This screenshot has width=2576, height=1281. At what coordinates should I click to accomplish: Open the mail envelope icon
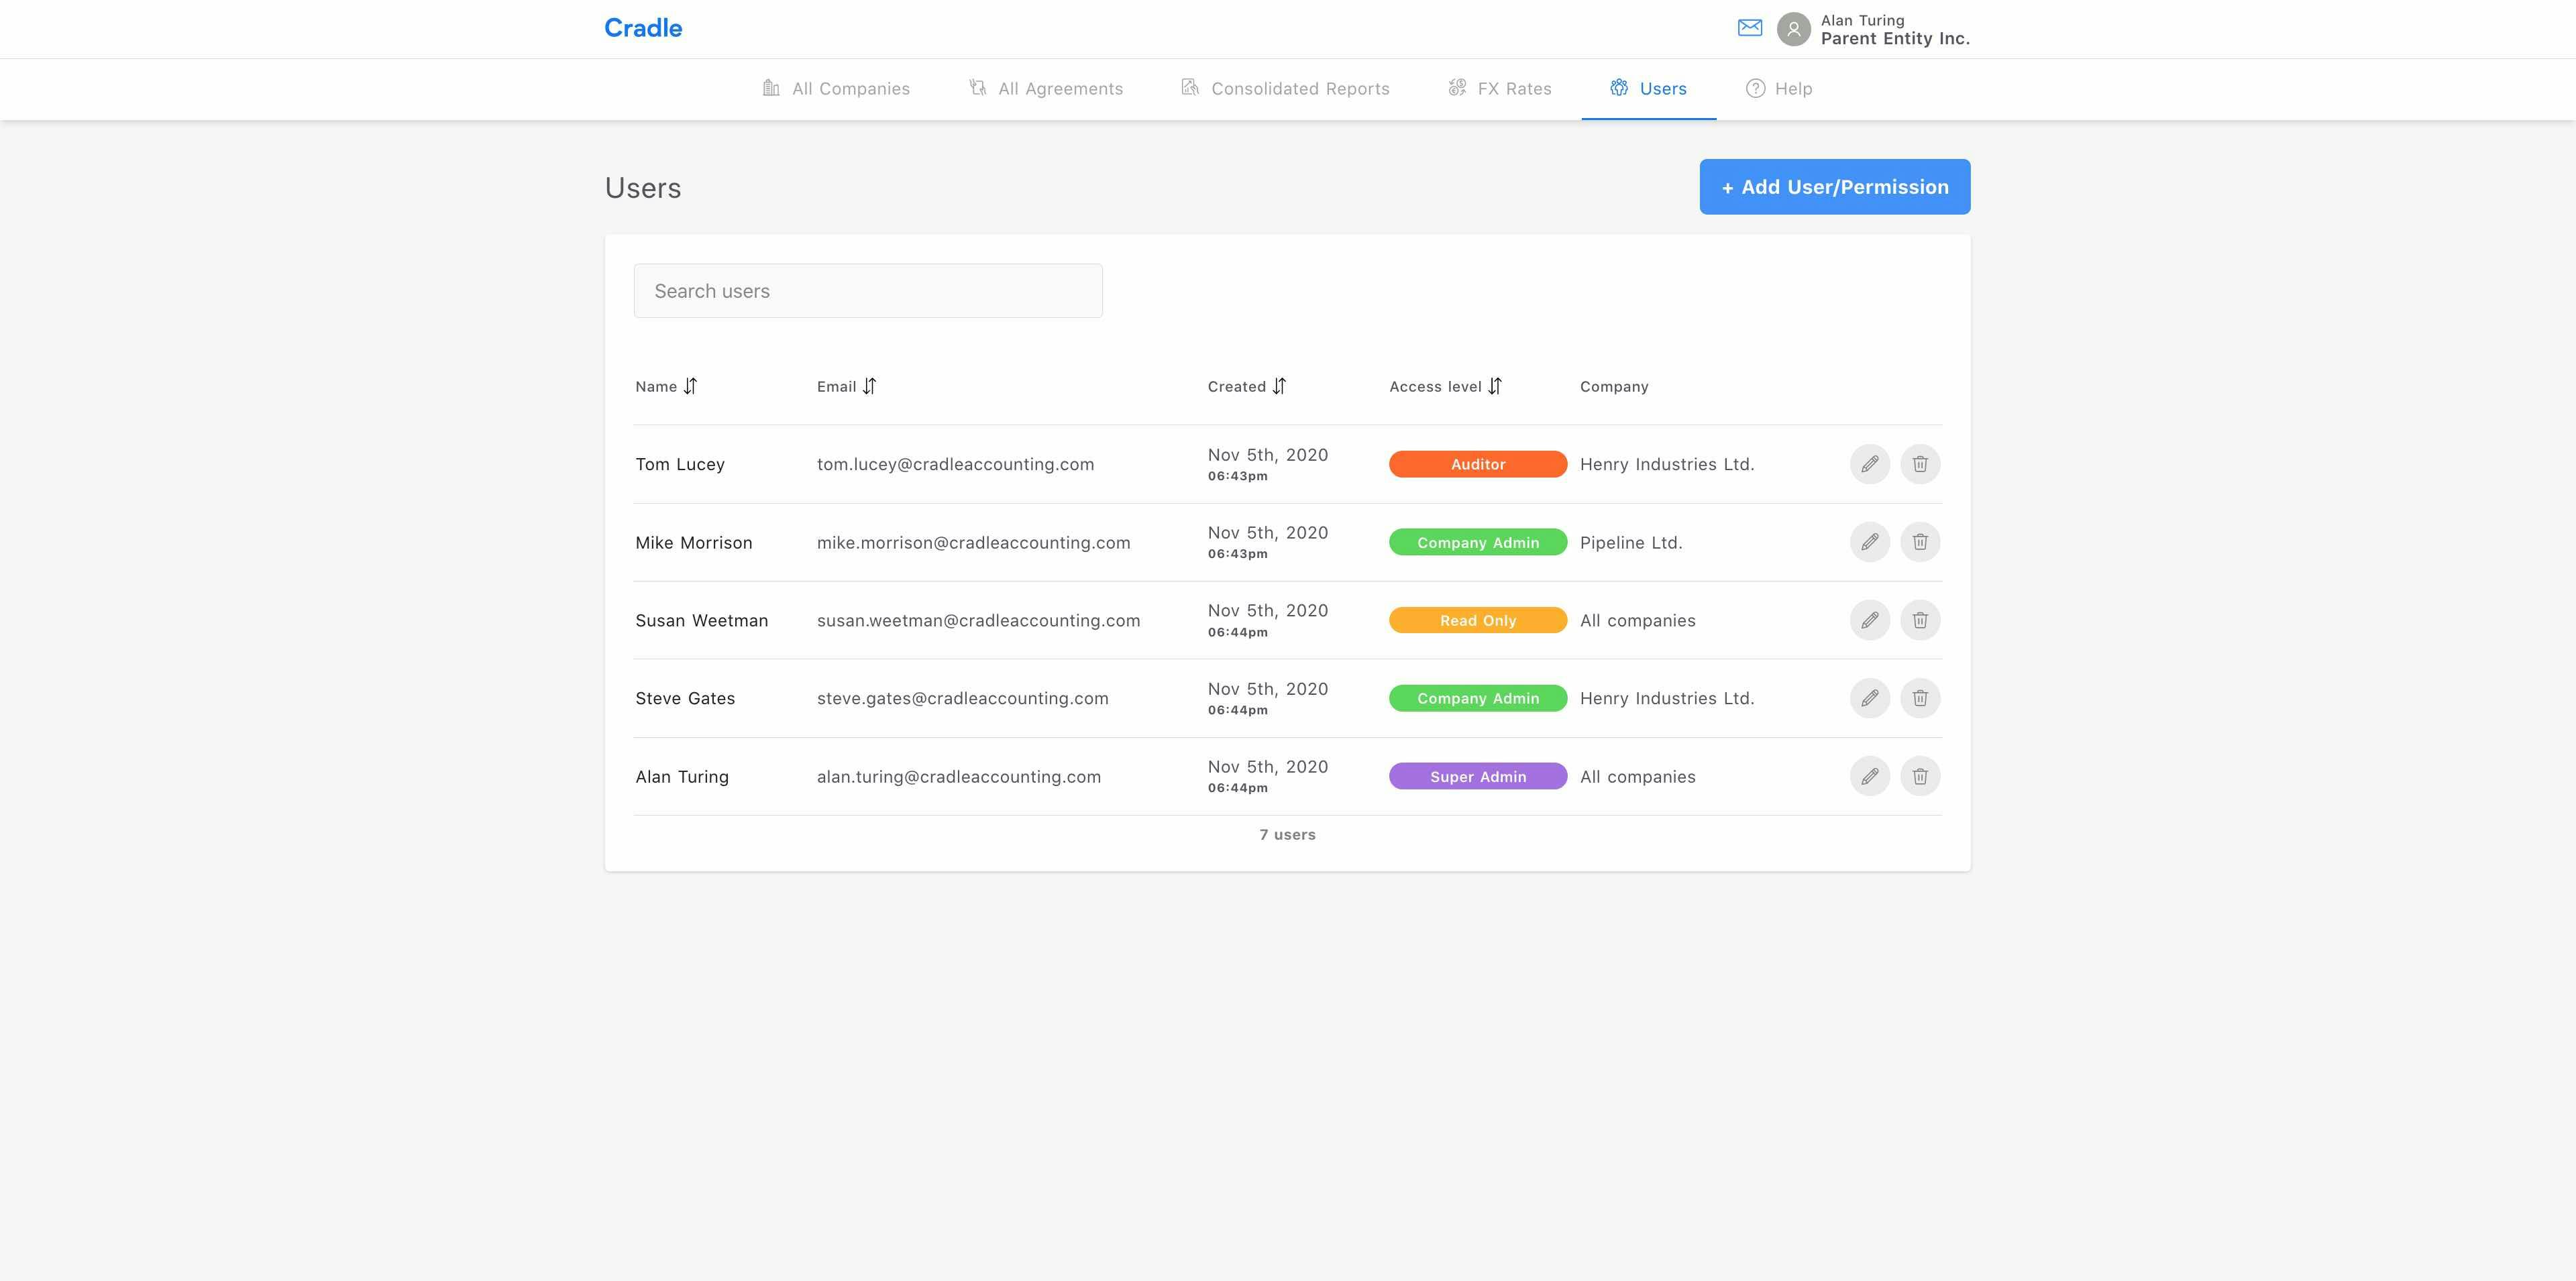(1749, 28)
